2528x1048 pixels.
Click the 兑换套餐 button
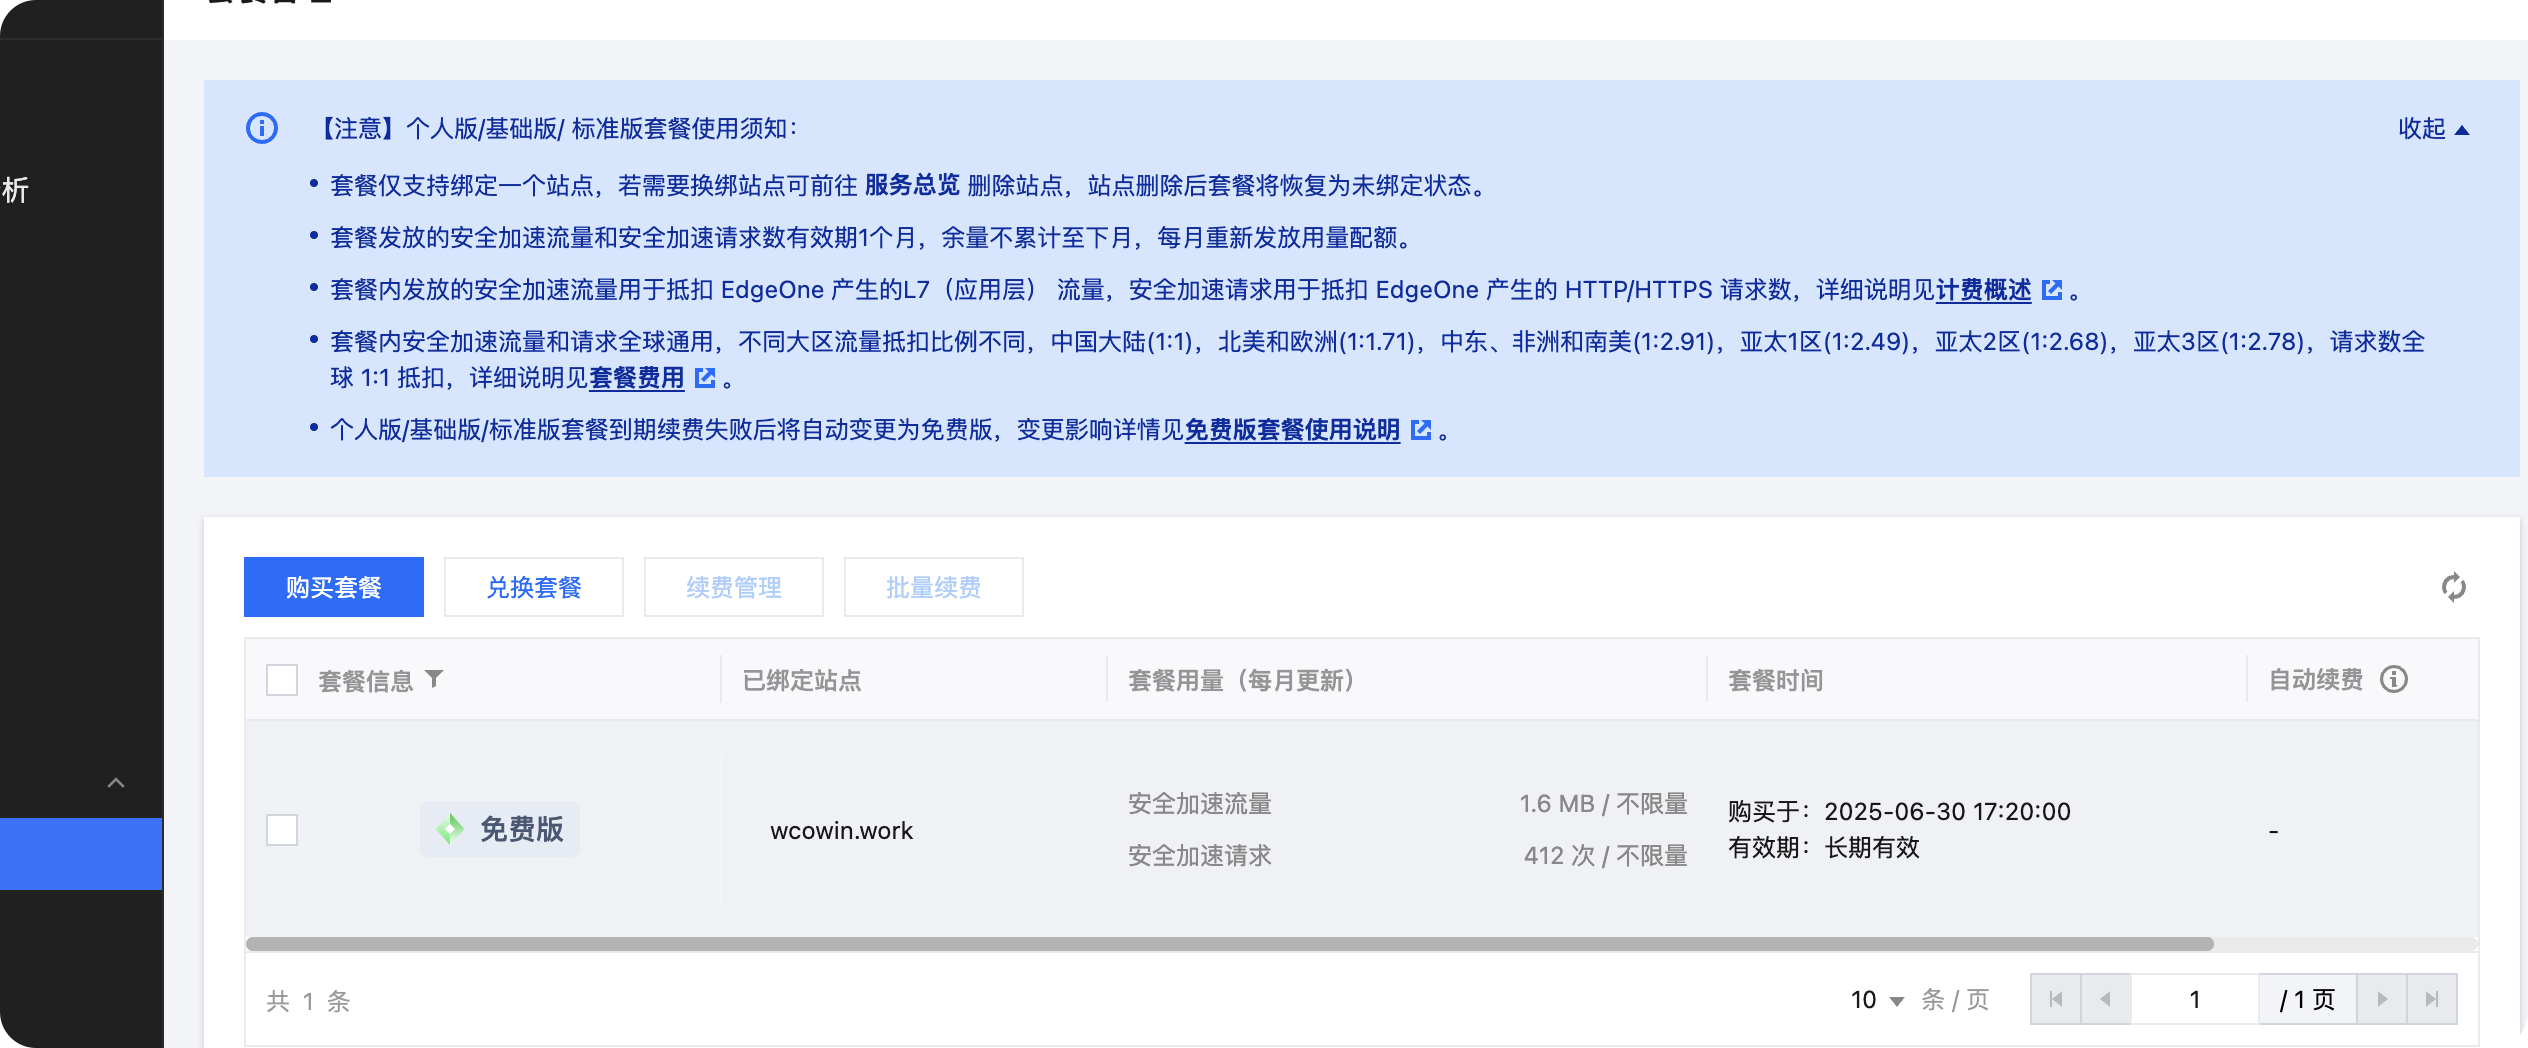534,587
